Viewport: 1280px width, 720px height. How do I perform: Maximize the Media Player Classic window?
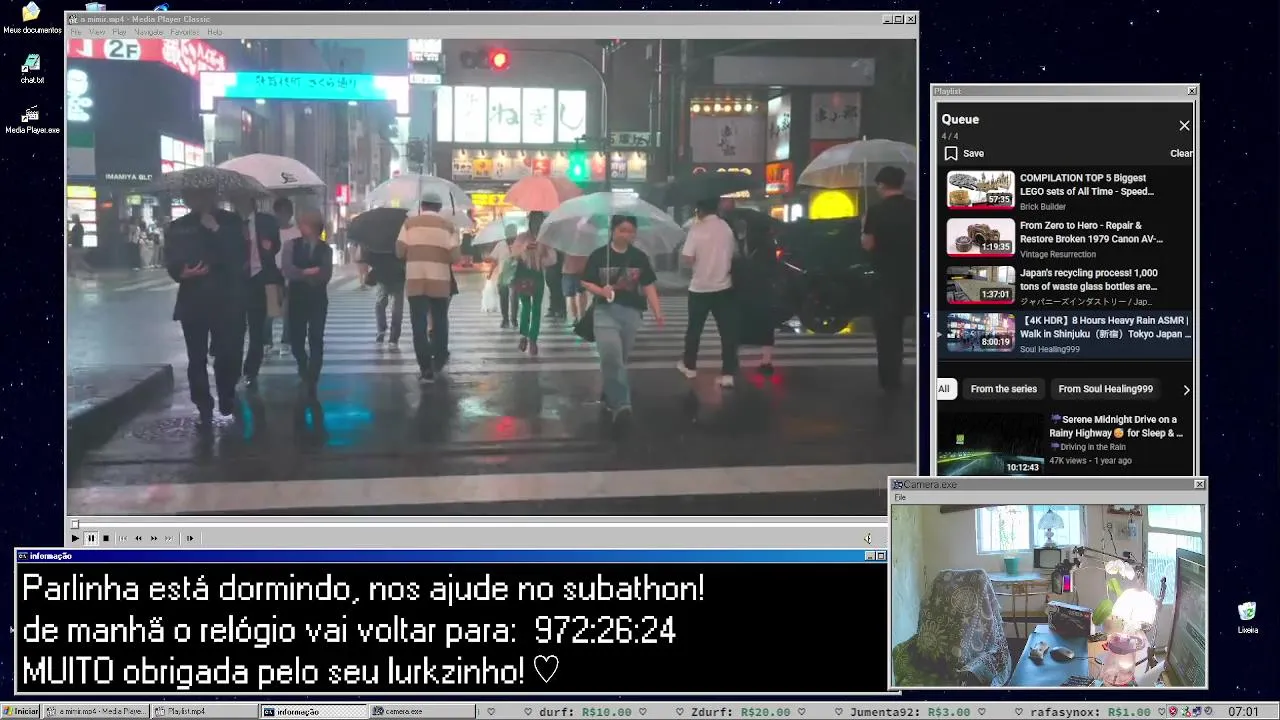pos(898,19)
